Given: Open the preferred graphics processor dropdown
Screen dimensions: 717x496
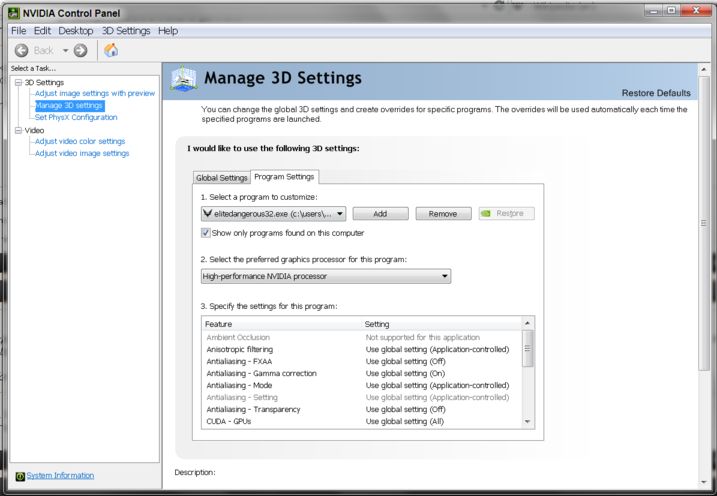Looking at the screenshot, I should pyautogui.click(x=326, y=276).
